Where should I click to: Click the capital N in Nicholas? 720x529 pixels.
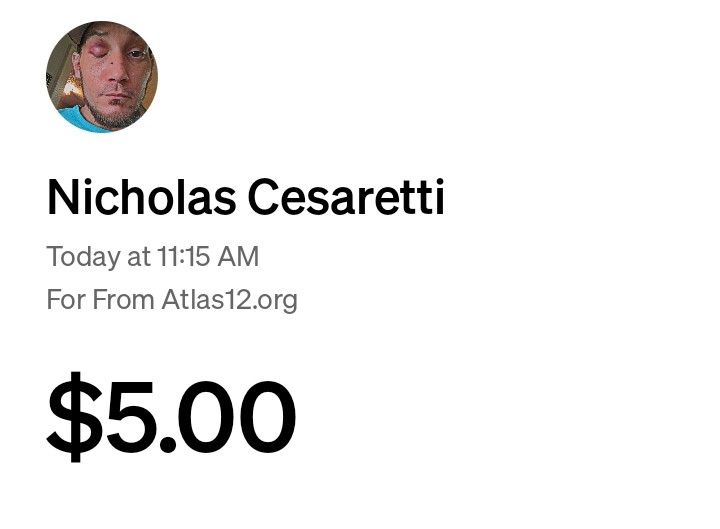pyautogui.click(x=62, y=197)
